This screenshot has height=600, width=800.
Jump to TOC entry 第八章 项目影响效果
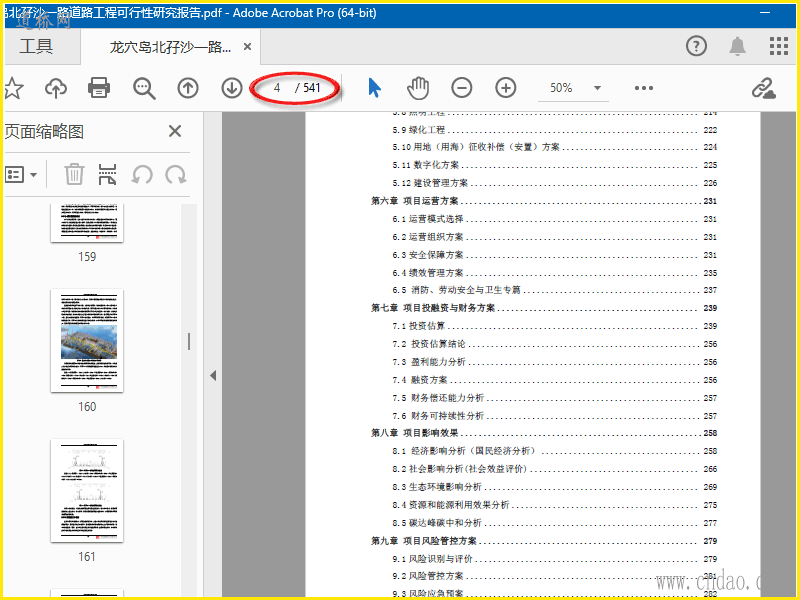pos(544,433)
